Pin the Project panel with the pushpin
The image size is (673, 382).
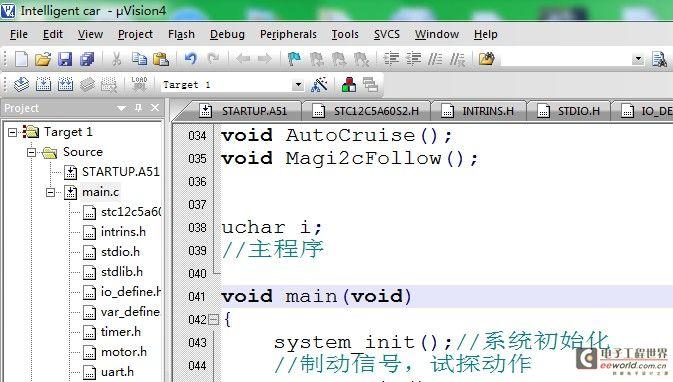click(138, 108)
